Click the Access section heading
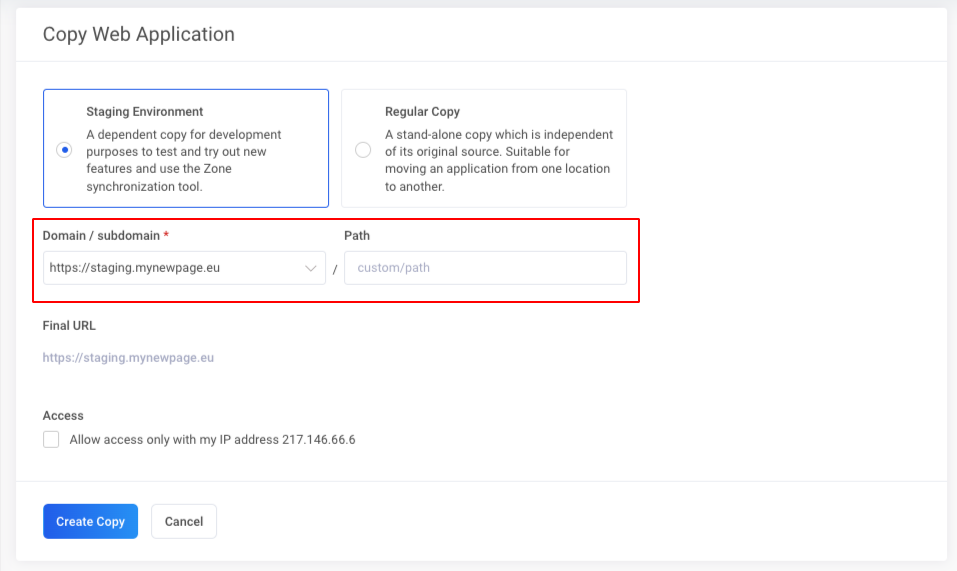Screen dimensions: 957x571 pos(63,415)
